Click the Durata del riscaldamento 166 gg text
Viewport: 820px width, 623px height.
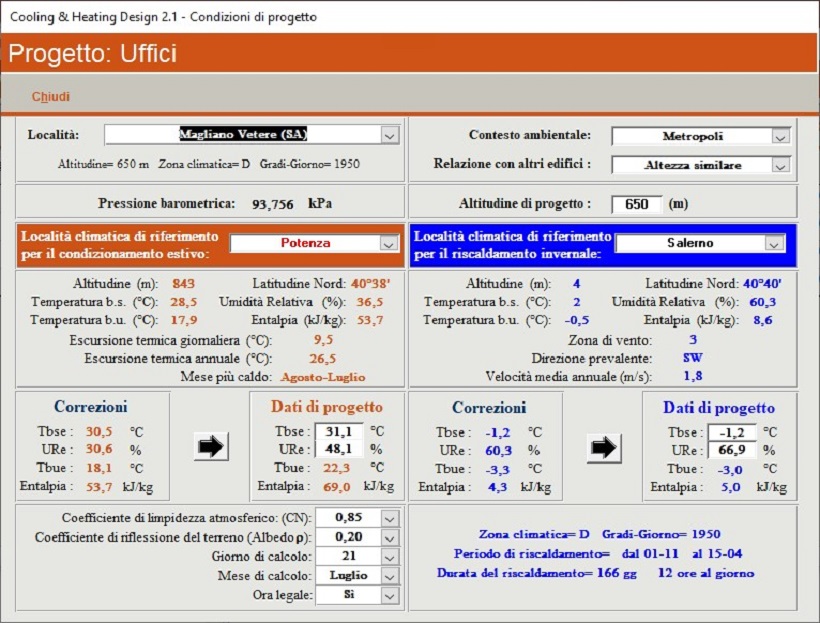[537, 573]
